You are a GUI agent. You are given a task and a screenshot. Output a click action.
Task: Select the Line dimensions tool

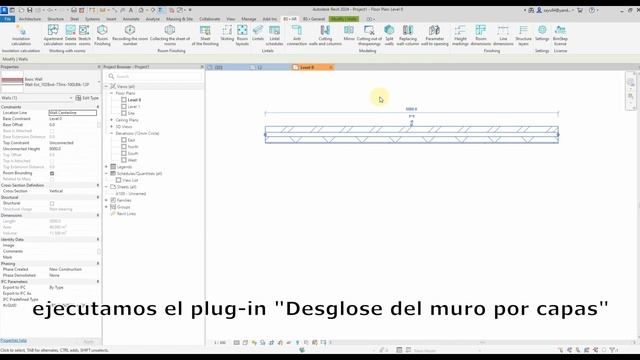503,35
